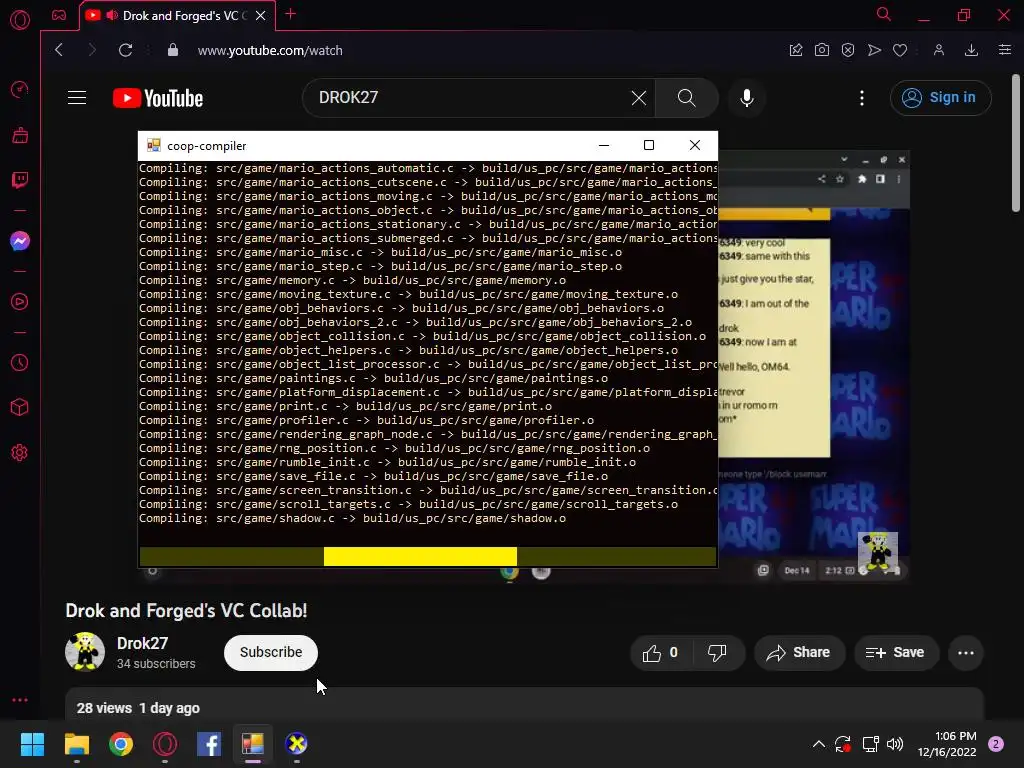
Task: Open the ad blocker shield icon
Action: point(848,50)
